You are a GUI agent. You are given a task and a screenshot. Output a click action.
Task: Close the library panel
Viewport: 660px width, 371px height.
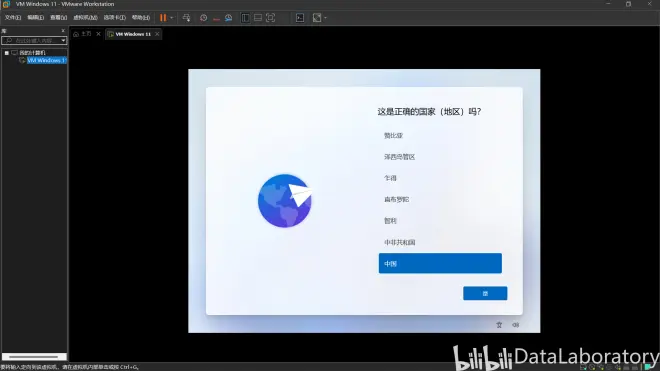(x=63, y=31)
